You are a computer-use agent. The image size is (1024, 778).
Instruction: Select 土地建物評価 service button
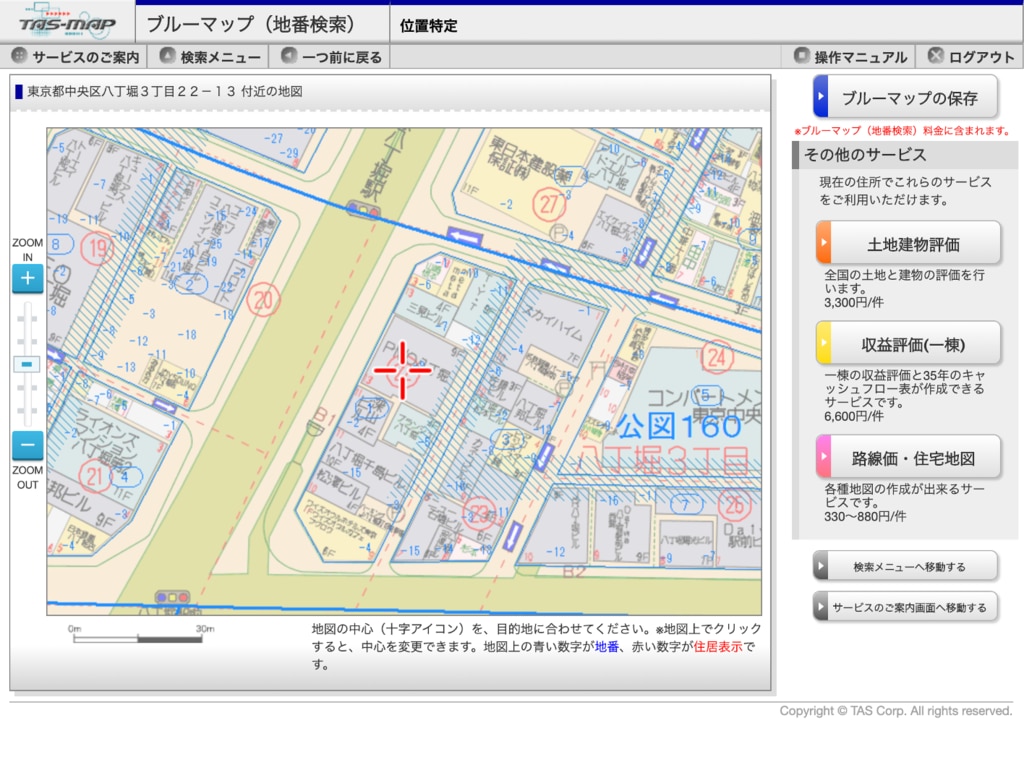coord(908,243)
